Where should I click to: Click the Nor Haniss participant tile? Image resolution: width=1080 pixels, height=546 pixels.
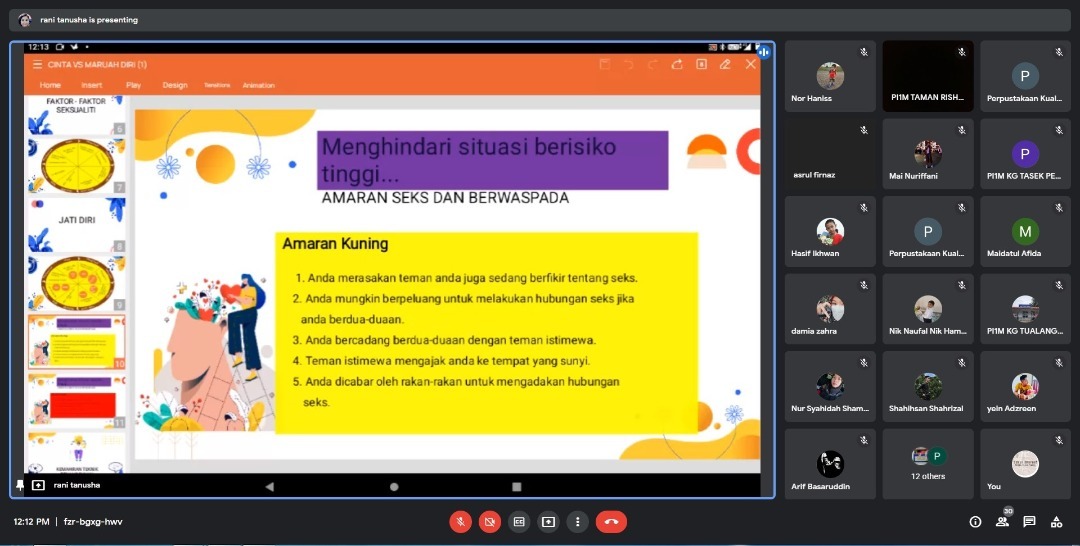coord(829,77)
